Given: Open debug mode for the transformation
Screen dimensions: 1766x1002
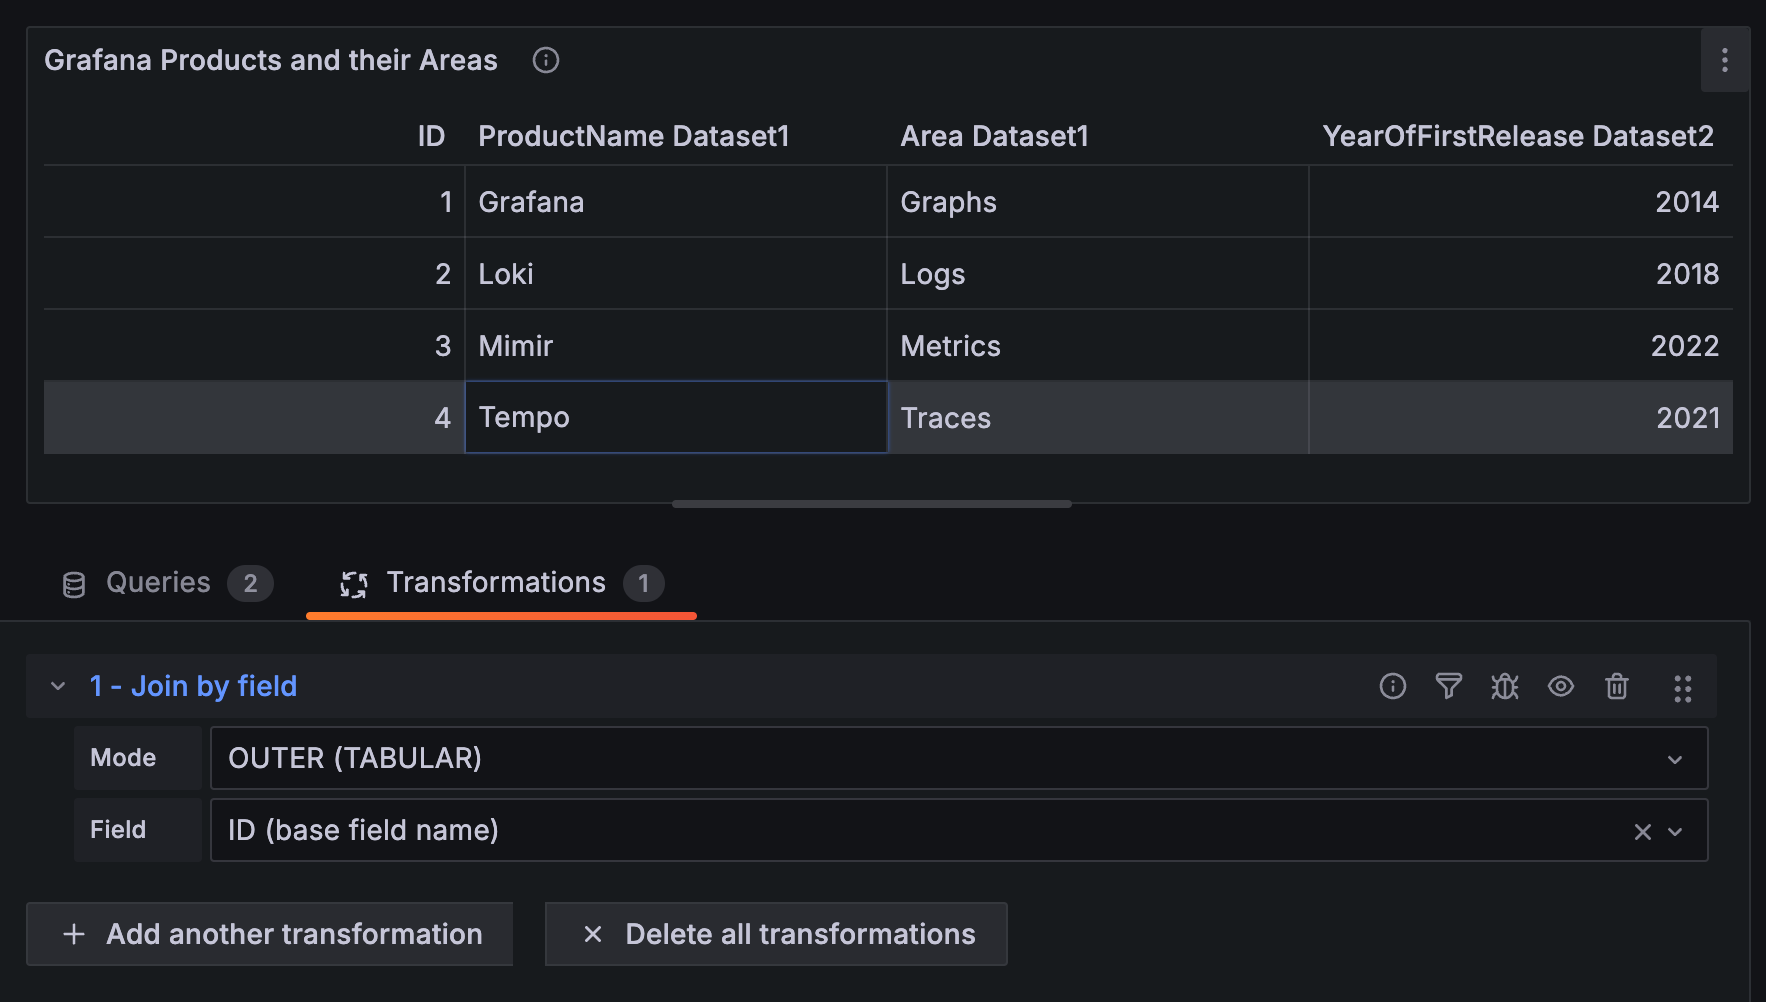Looking at the screenshot, I should coord(1505,687).
